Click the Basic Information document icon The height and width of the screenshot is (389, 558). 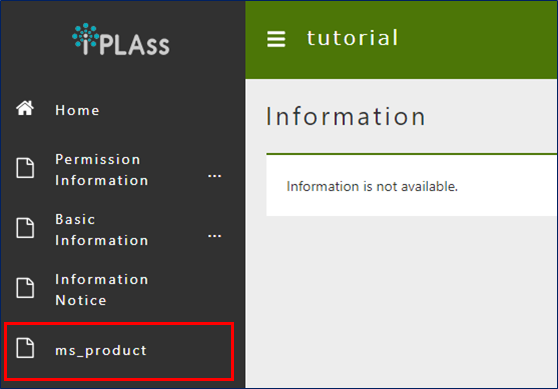pos(25,228)
